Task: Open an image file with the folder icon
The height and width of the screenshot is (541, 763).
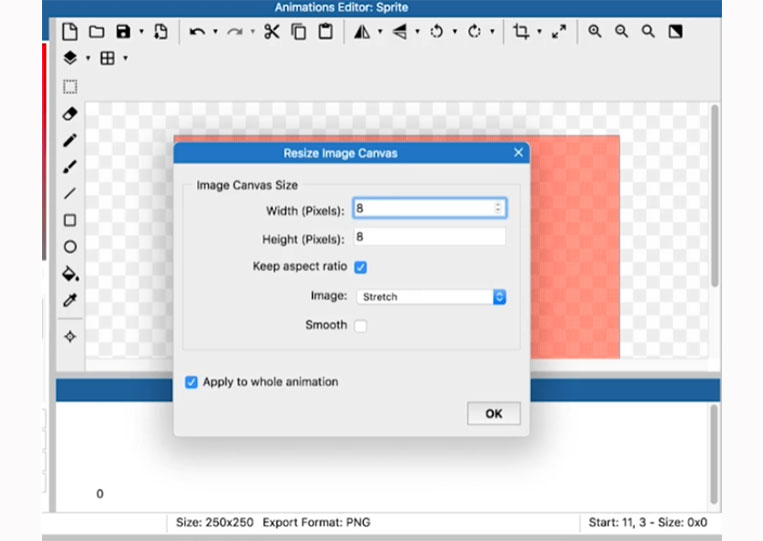Action: click(96, 32)
